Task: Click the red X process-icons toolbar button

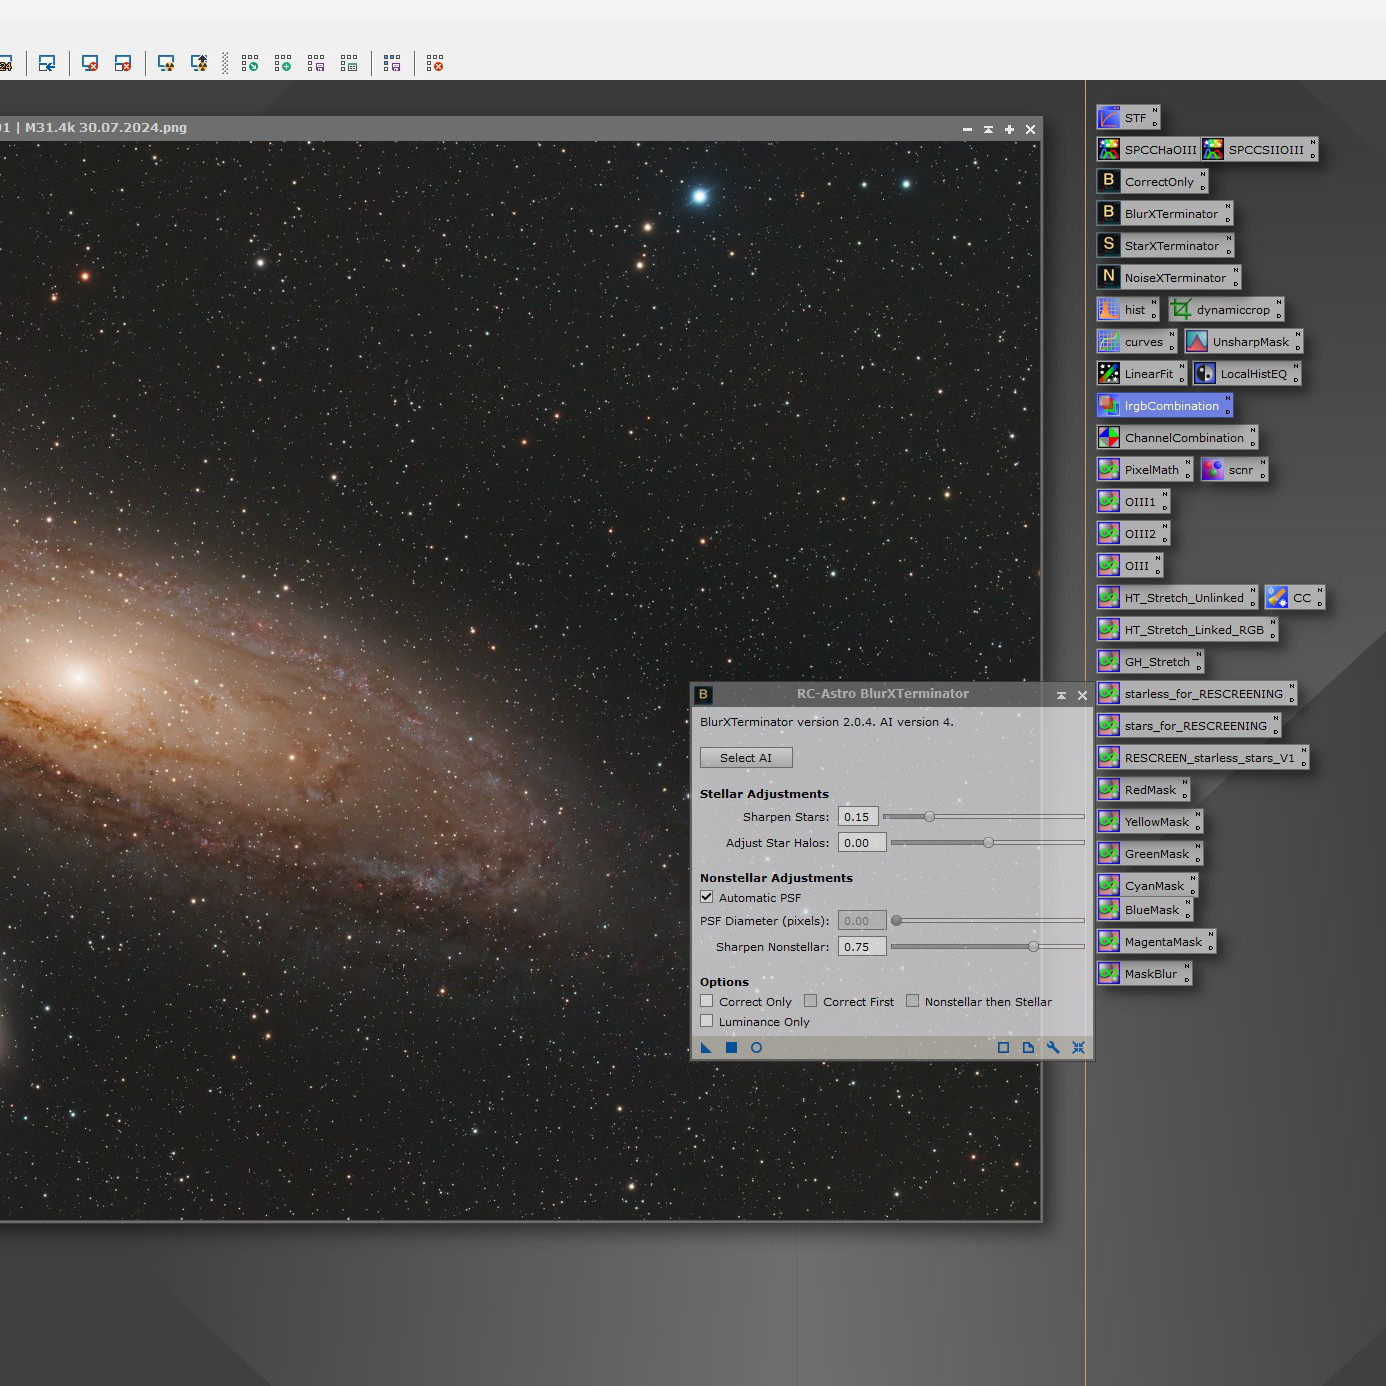Action: click(x=435, y=64)
